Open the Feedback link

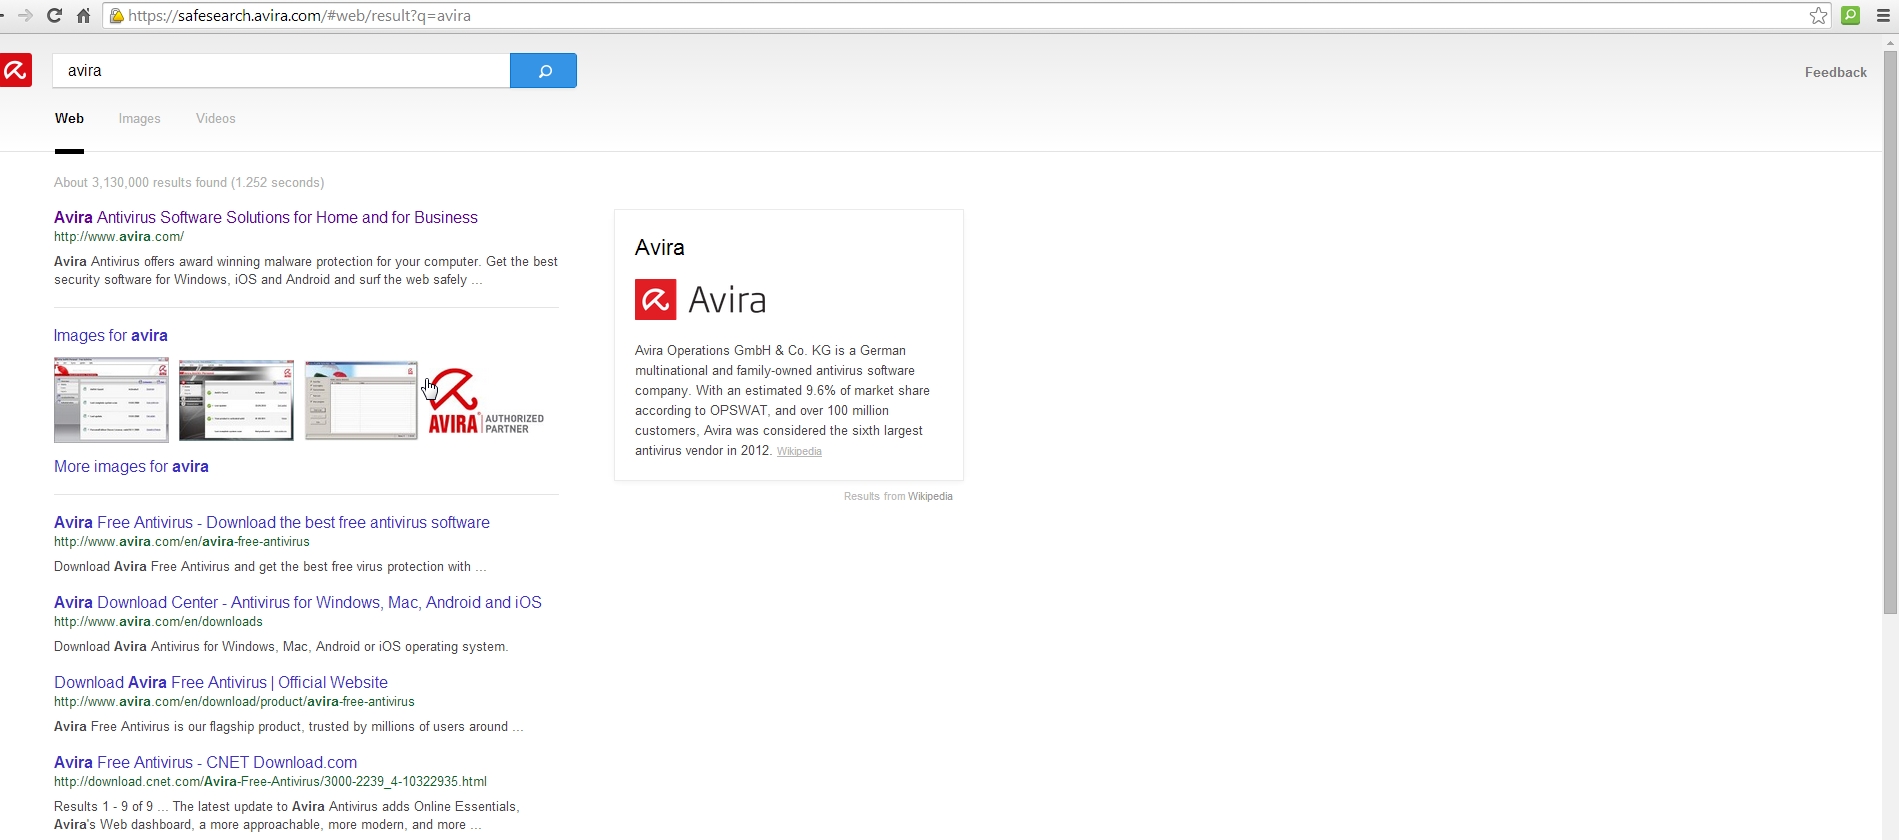pyautogui.click(x=1835, y=72)
